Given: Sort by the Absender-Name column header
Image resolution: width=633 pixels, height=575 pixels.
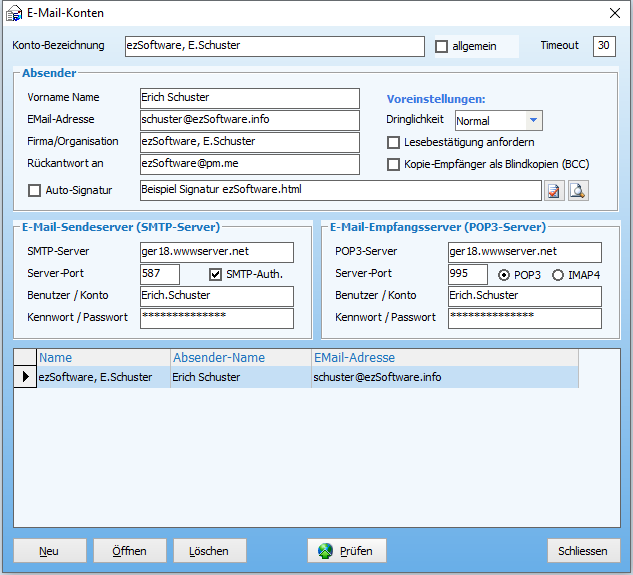Looking at the screenshot, I should click(x=239, y=357).
